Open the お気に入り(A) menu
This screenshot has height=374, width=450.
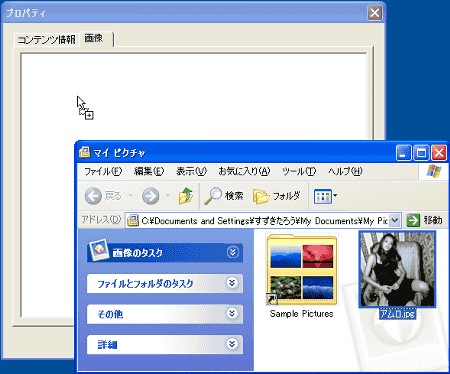pyautogui.click(x=244, y=171)
